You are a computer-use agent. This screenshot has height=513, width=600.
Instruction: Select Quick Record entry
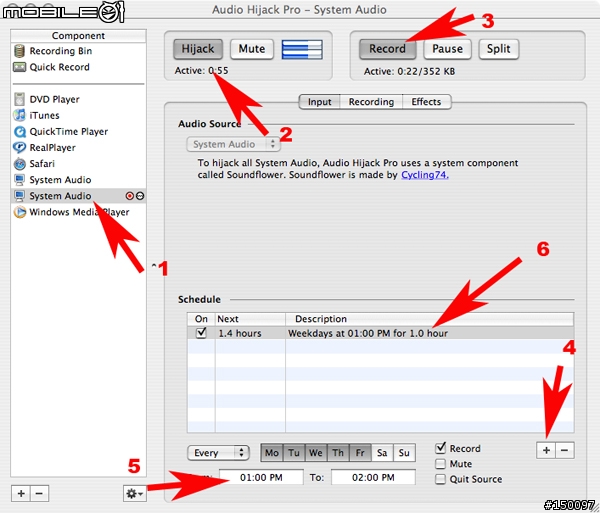point(78,67)
